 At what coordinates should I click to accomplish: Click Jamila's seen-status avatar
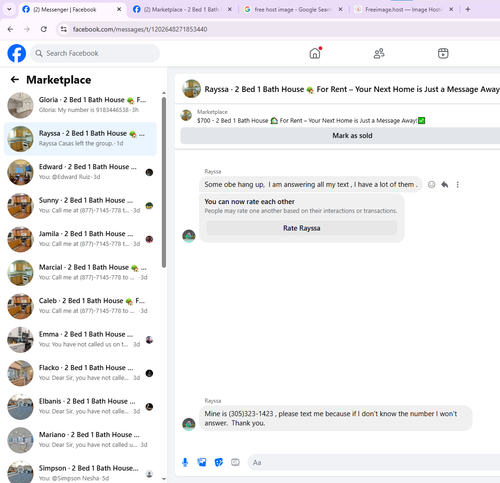tap(149, 239)
